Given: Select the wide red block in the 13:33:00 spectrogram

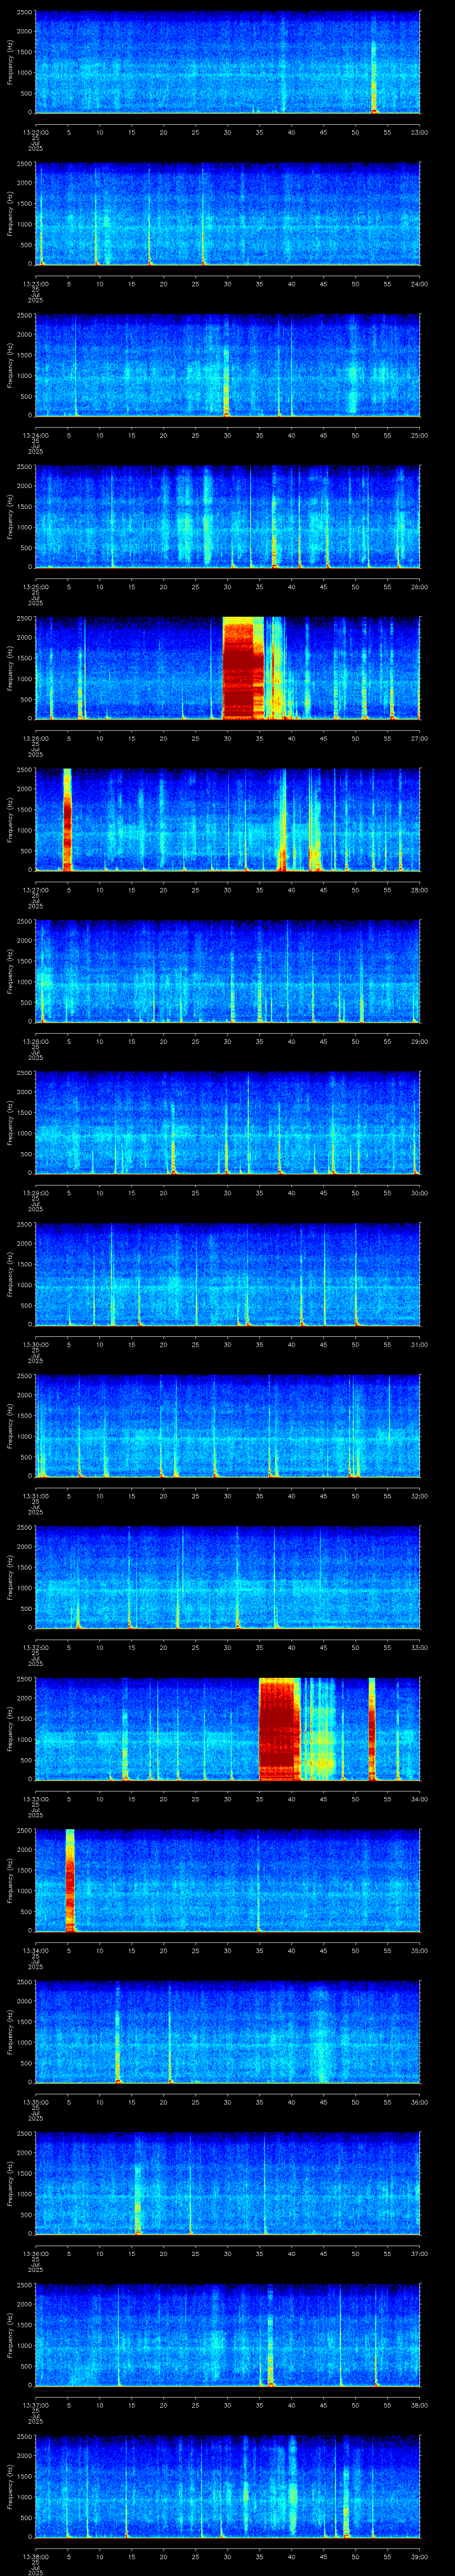Looking at the screenshot, I should point(279,1729).
